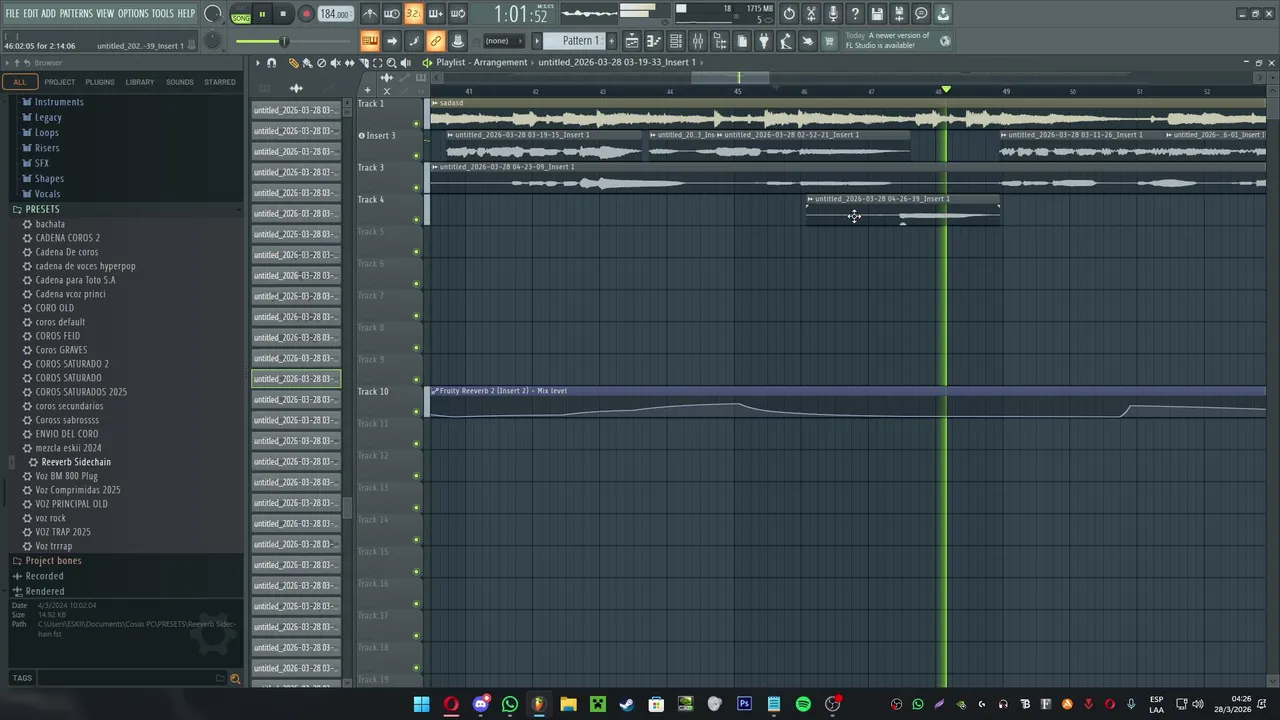The height and width of the screenshot is (720, 1280).
Task: Select the Playback speaker tool in playlist toolbar
Action: click(x=406, y=62)
